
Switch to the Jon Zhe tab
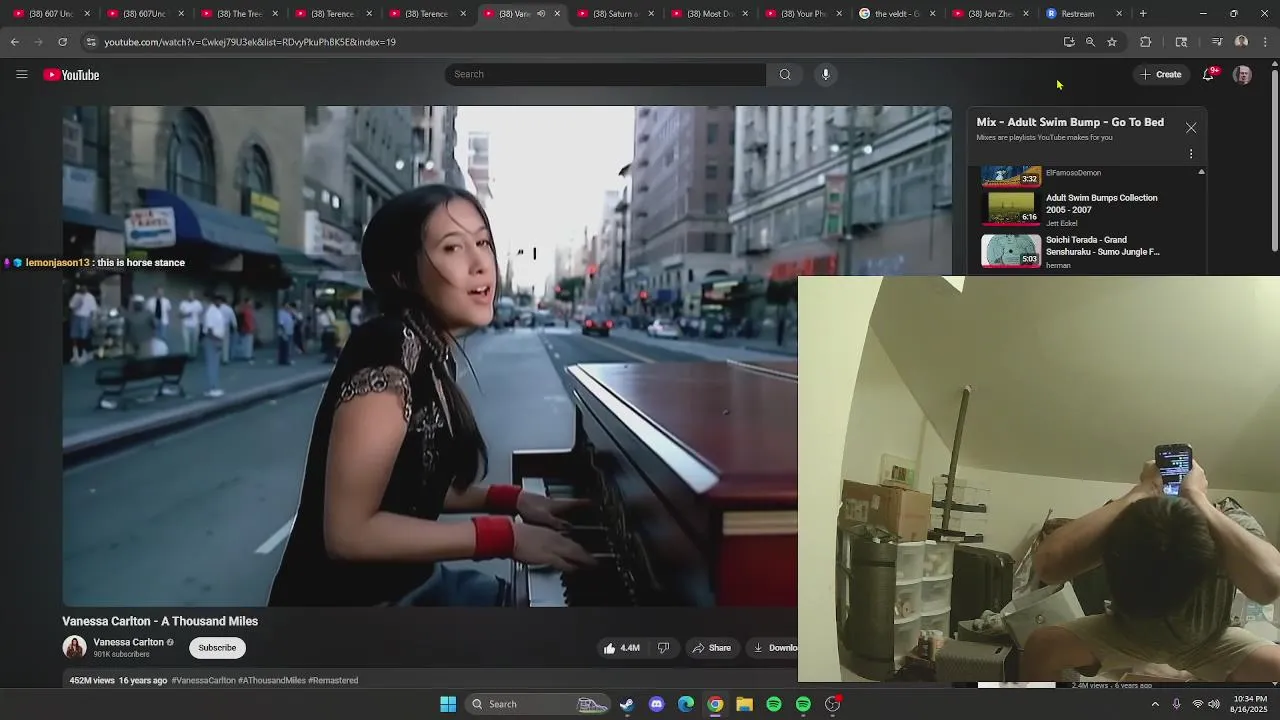[x=990, y=14]
